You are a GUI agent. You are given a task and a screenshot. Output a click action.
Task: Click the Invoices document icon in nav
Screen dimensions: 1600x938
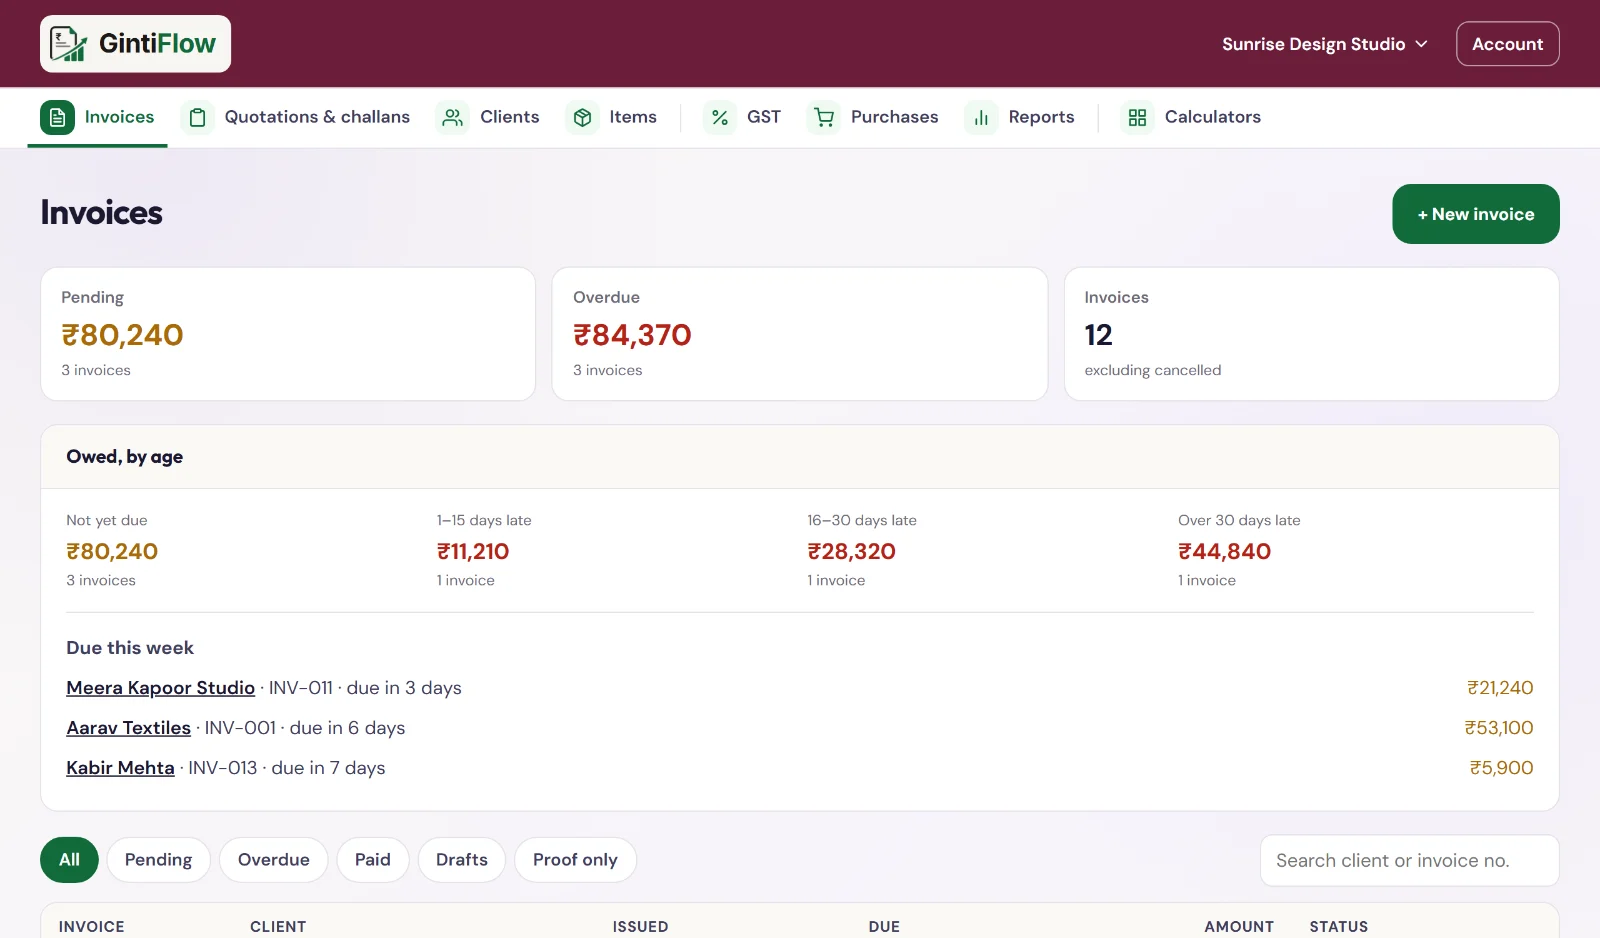pyautogui.click(x=57, y=117)
